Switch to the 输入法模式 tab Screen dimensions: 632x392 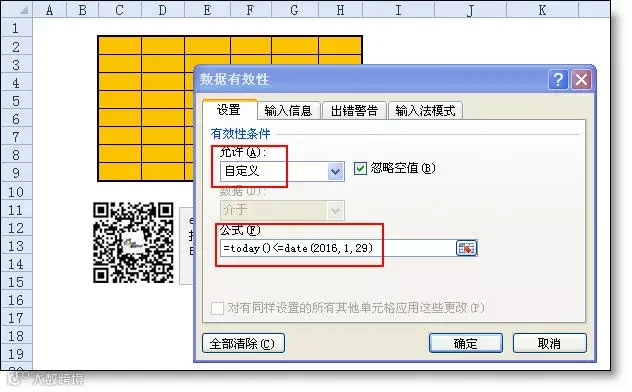tap(425, 110)
